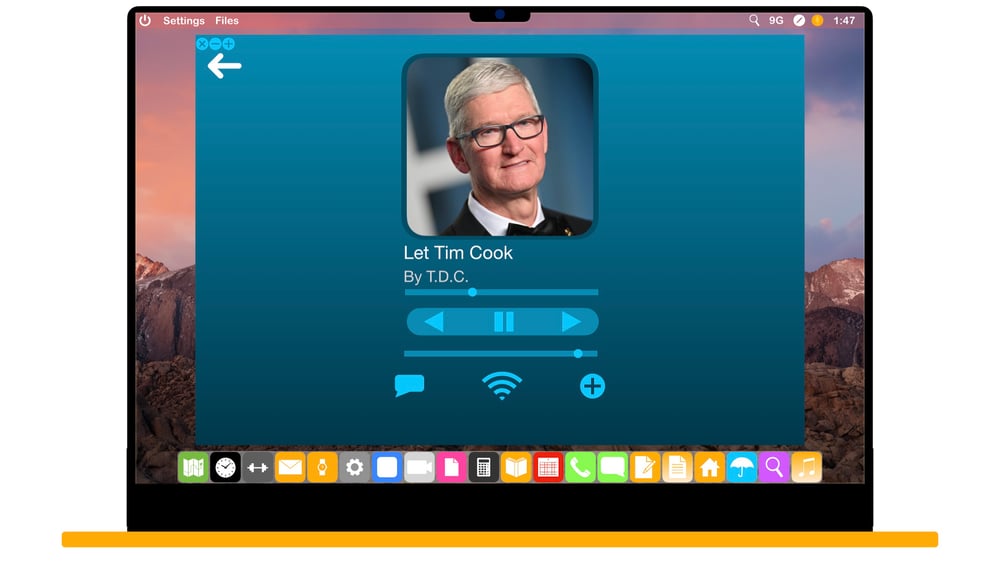This screenshot has width=1000, height=562.
Task: Click the artist text "By T.D.C."
Action: [436, 277]
